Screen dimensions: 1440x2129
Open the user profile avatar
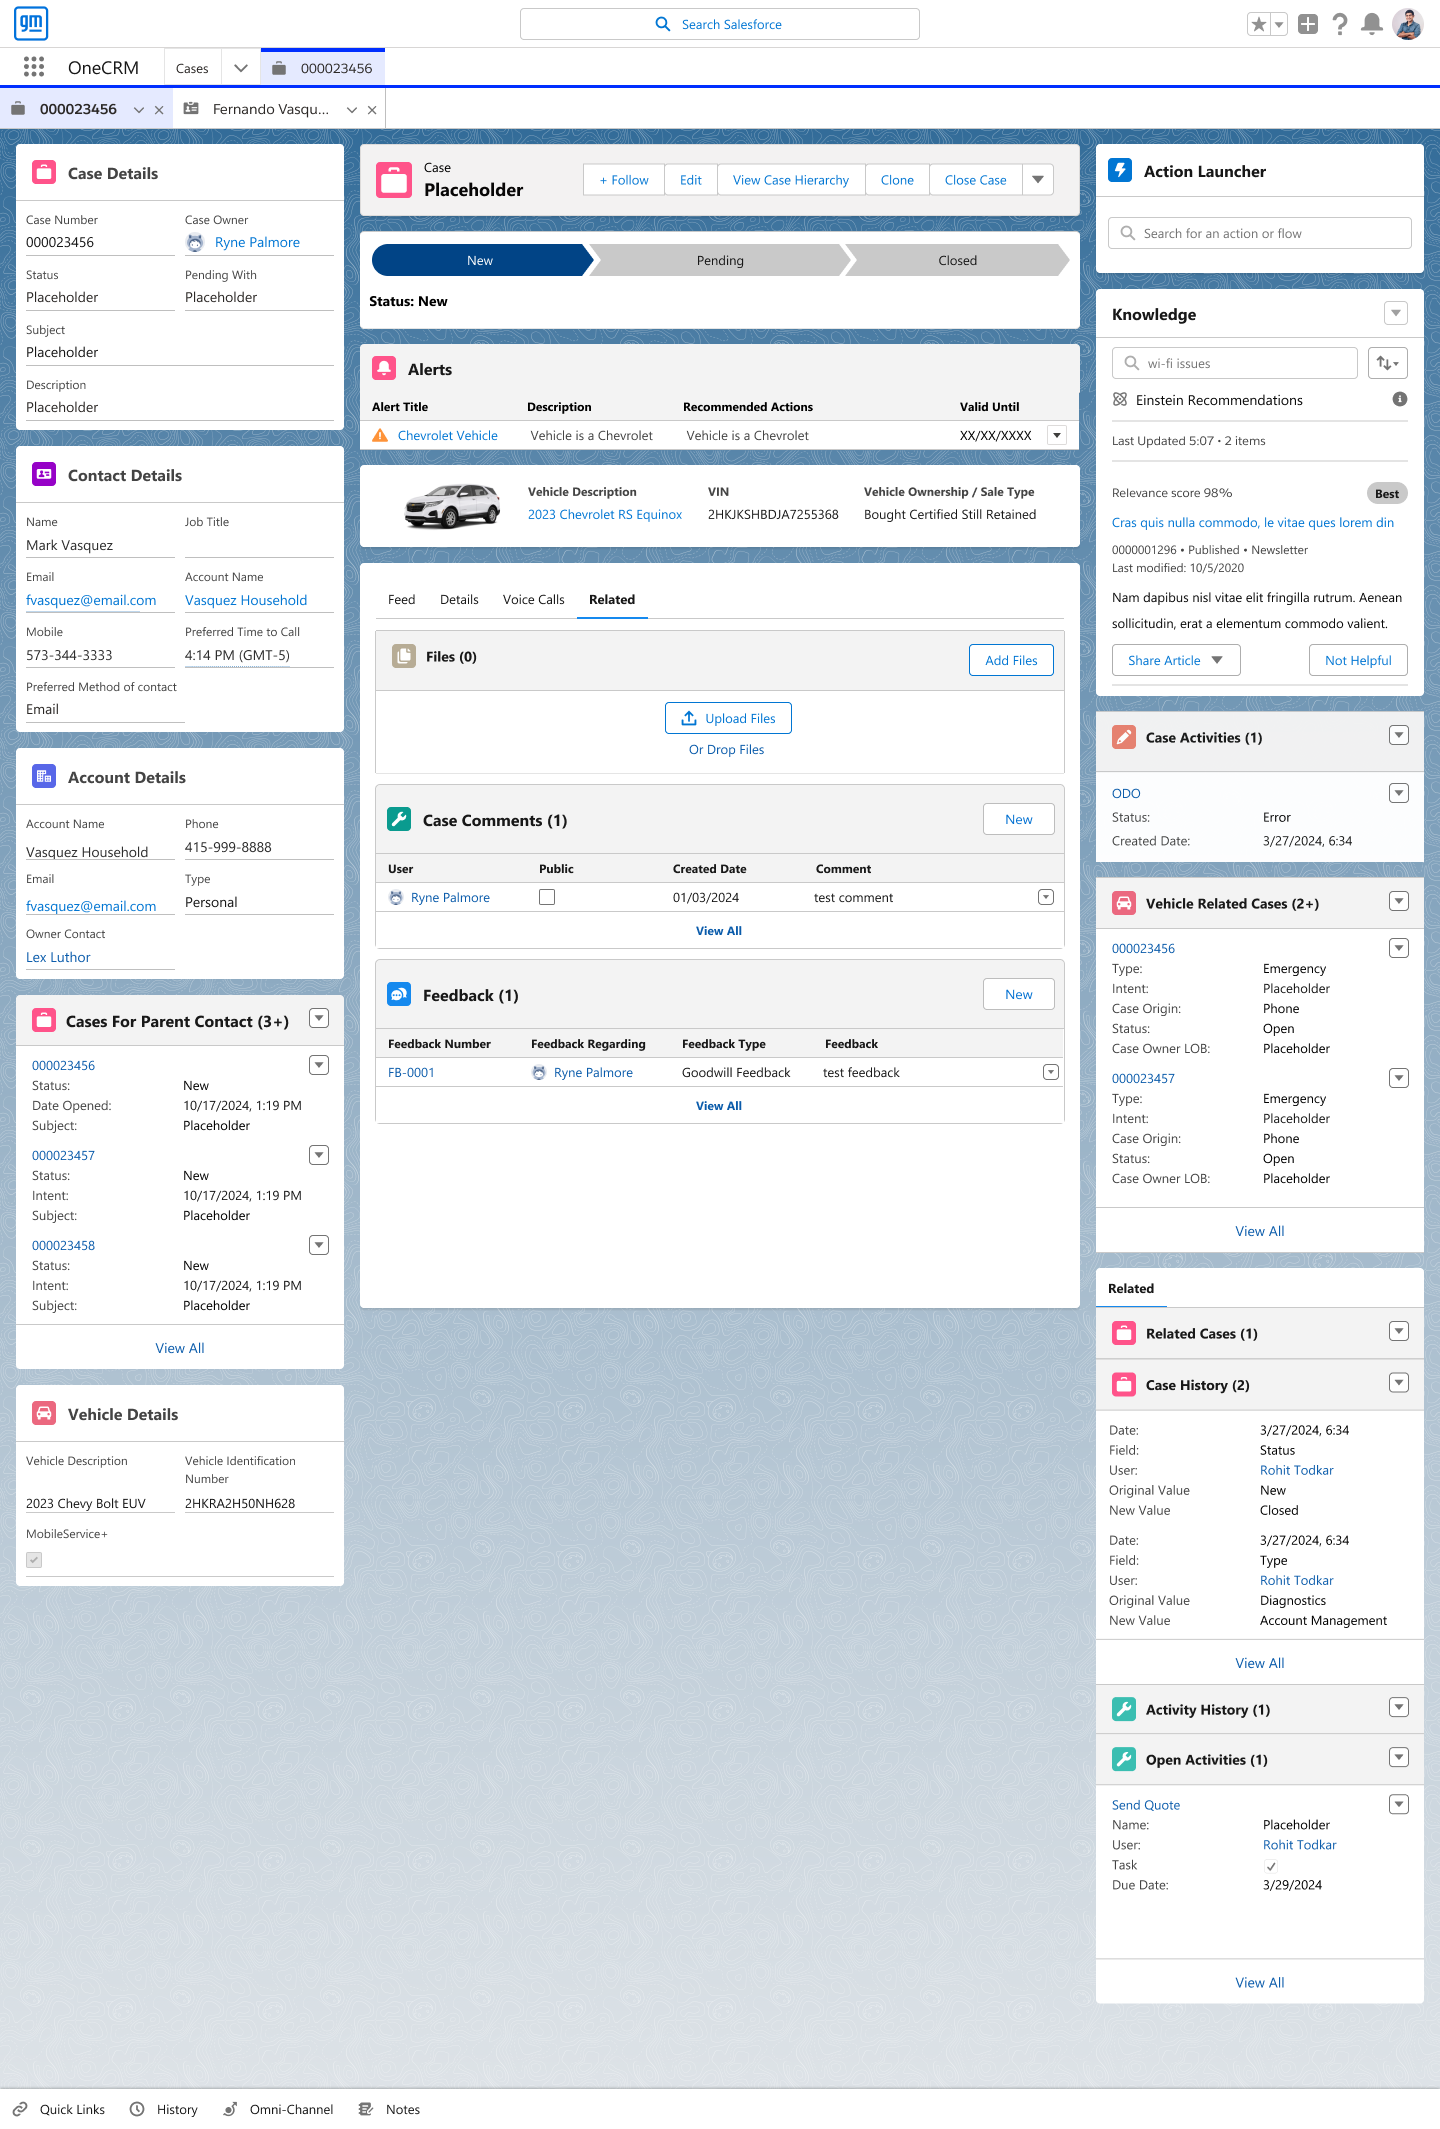click(1408, 24)
